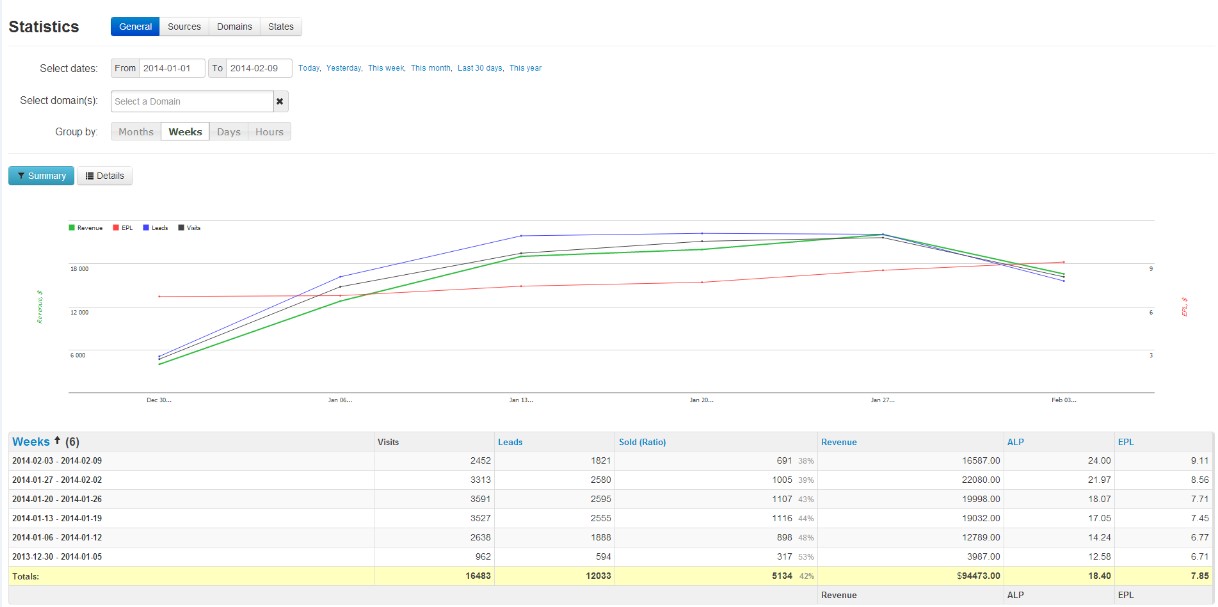Group statistics by Weeks
This screenshot has height=607, width=1218.
tap(185, 132)
